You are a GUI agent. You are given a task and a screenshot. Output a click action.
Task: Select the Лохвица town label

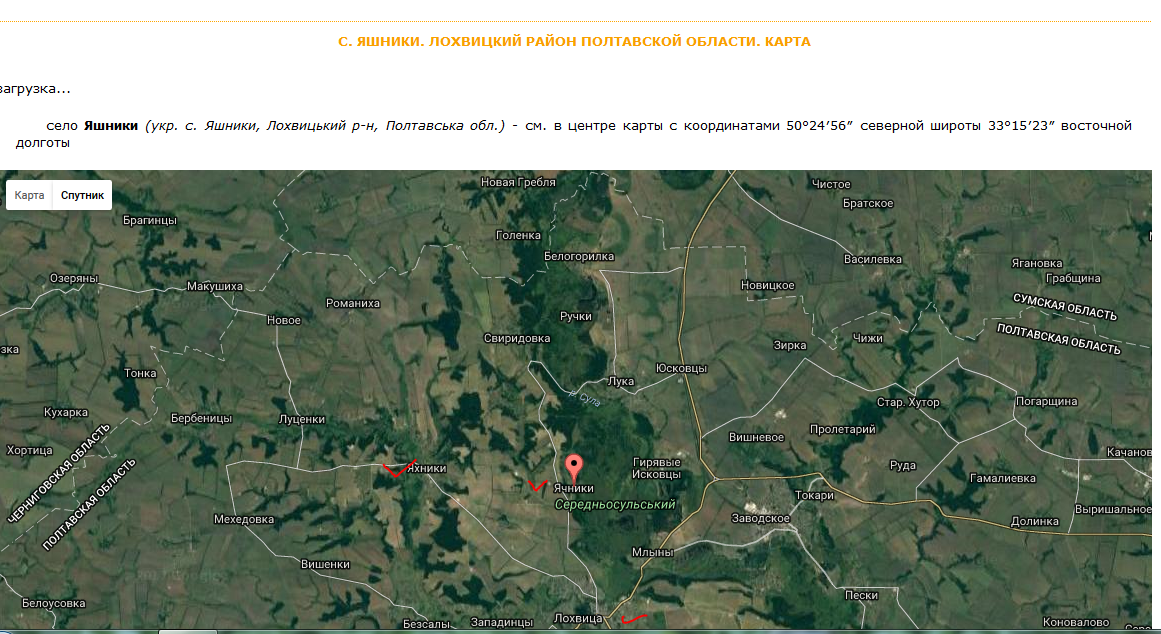tap(578, 618)
